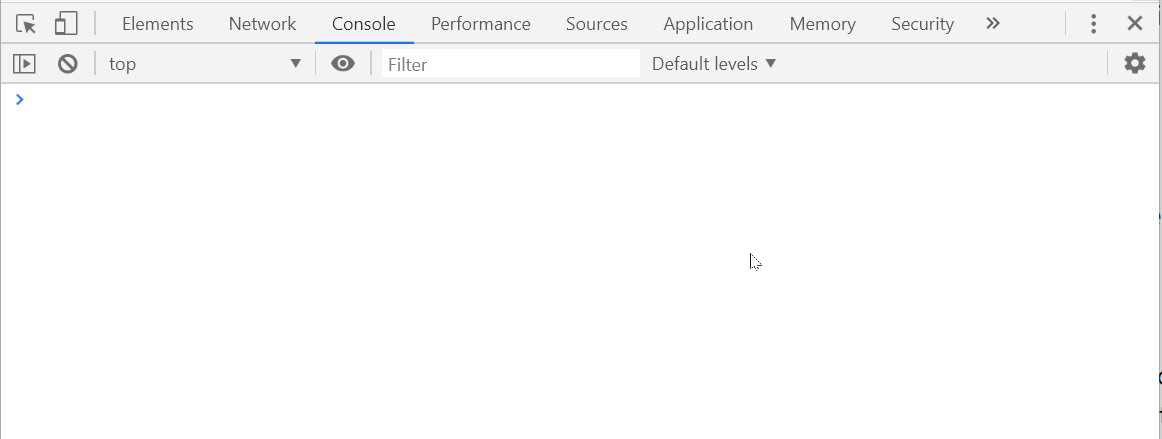1162x439 pixels.
Task: Switch to the Memory tab
Action: 823,24
